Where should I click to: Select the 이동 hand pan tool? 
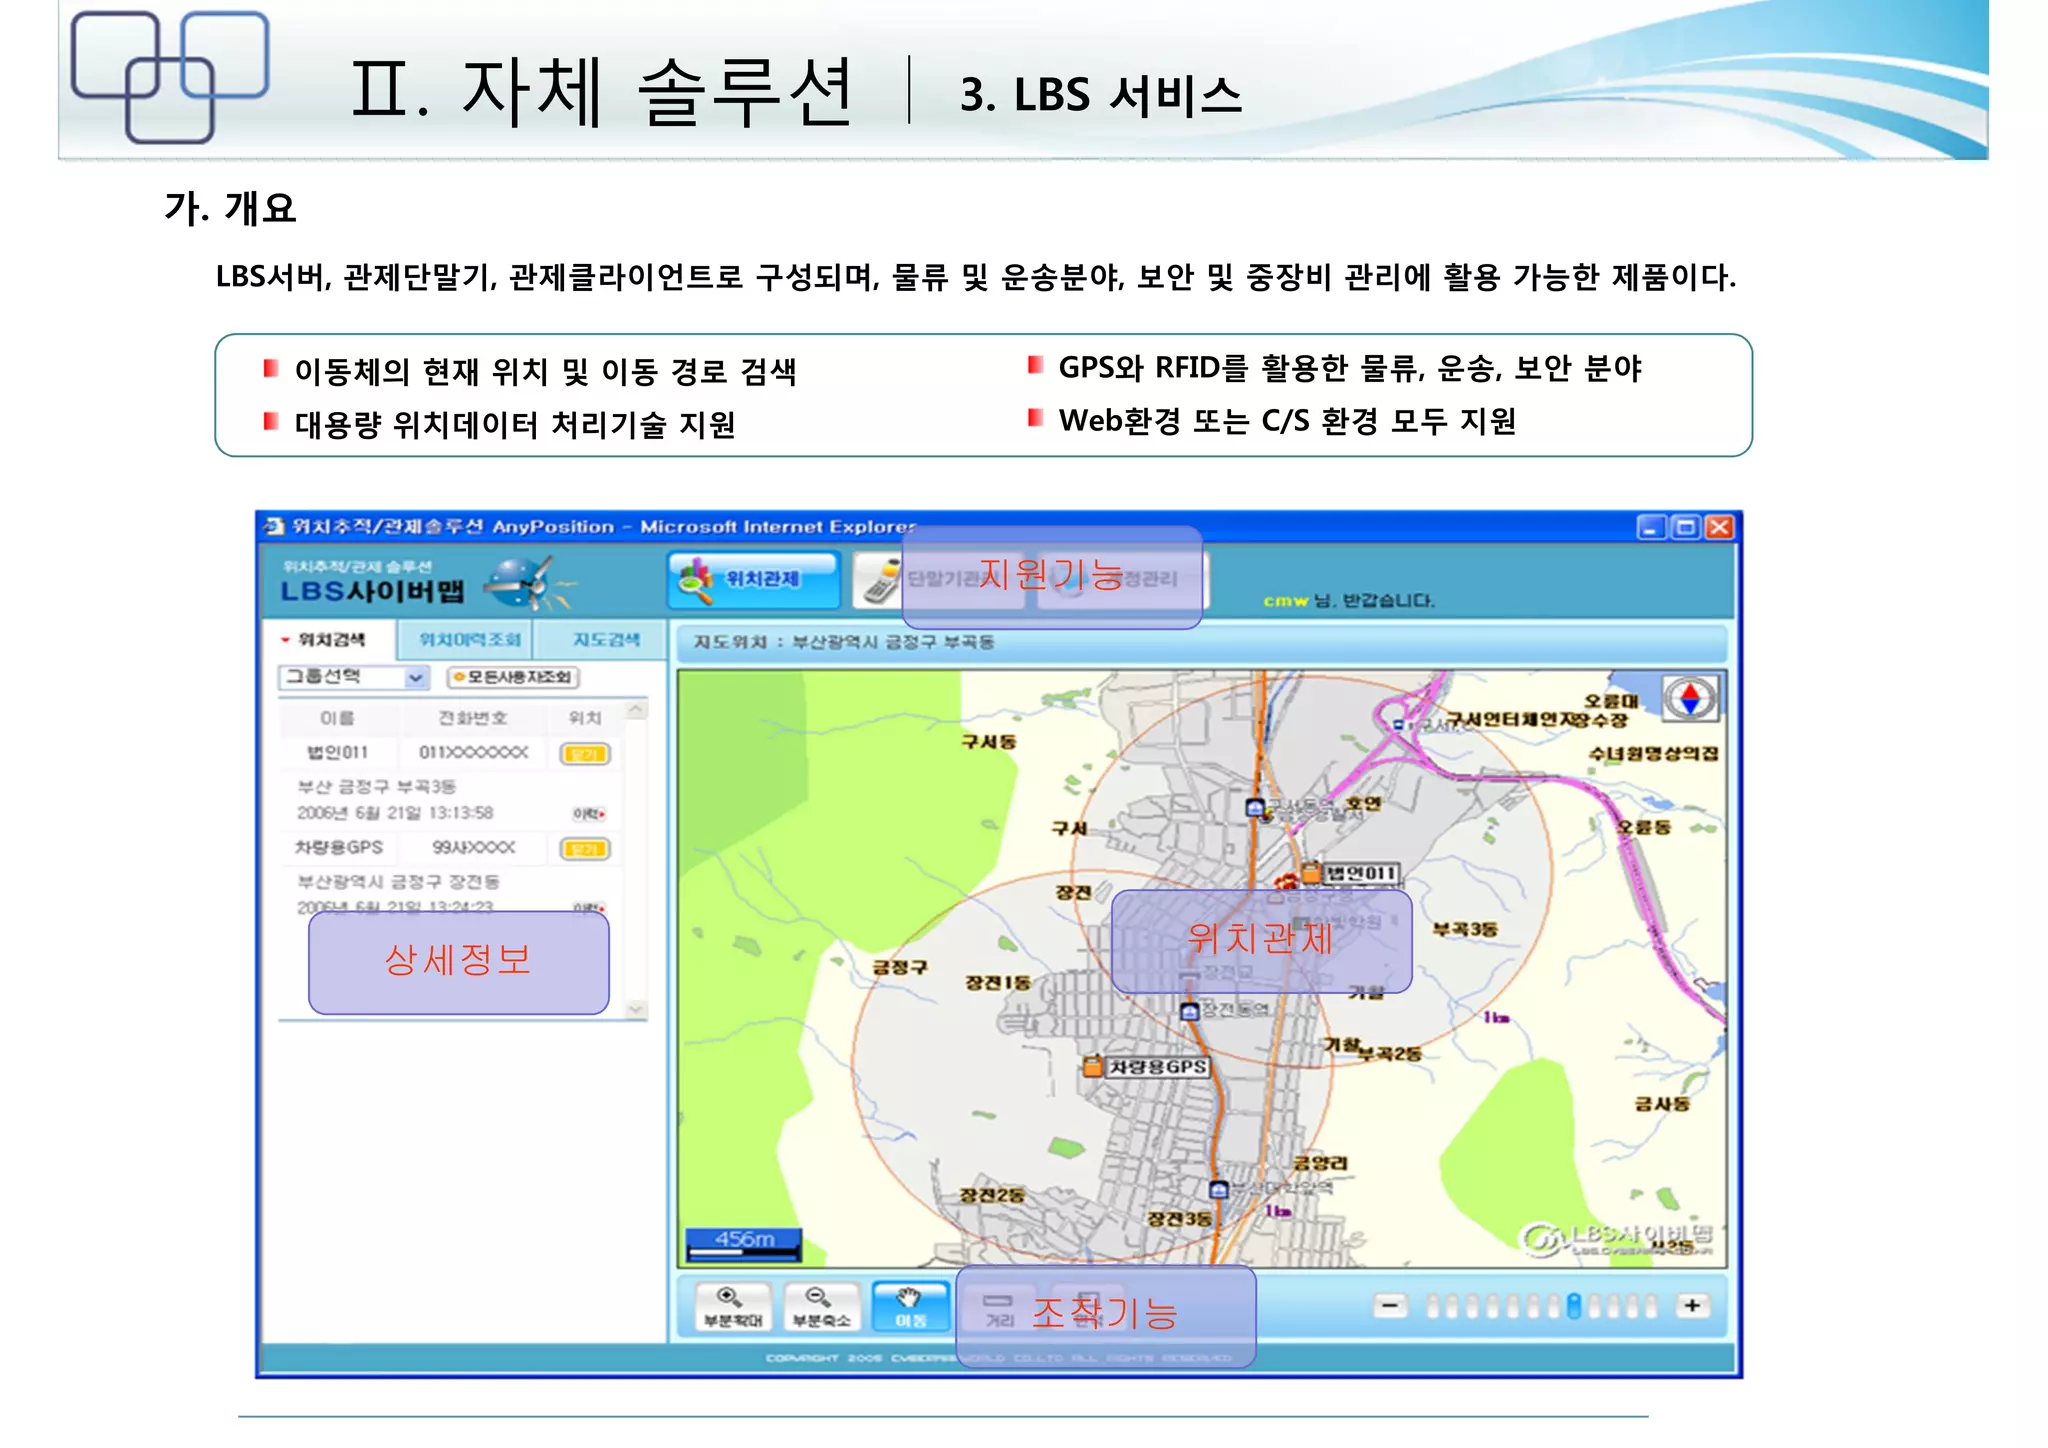910,1307
